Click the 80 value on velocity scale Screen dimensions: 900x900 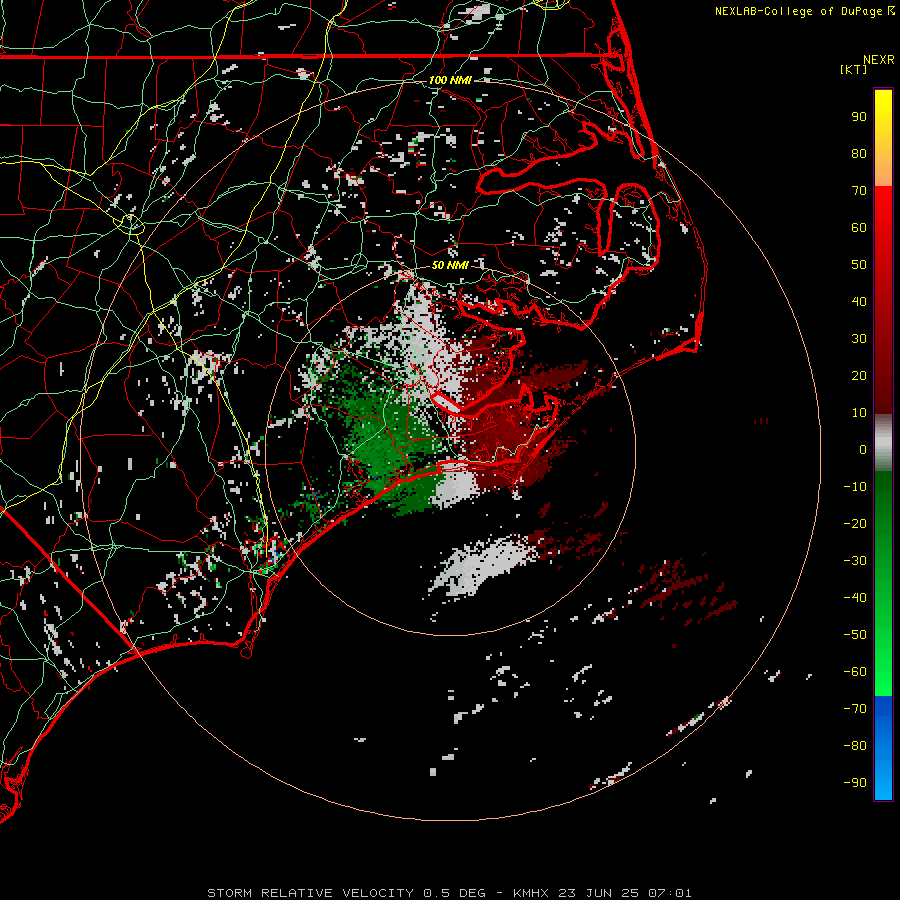point(859,153)
